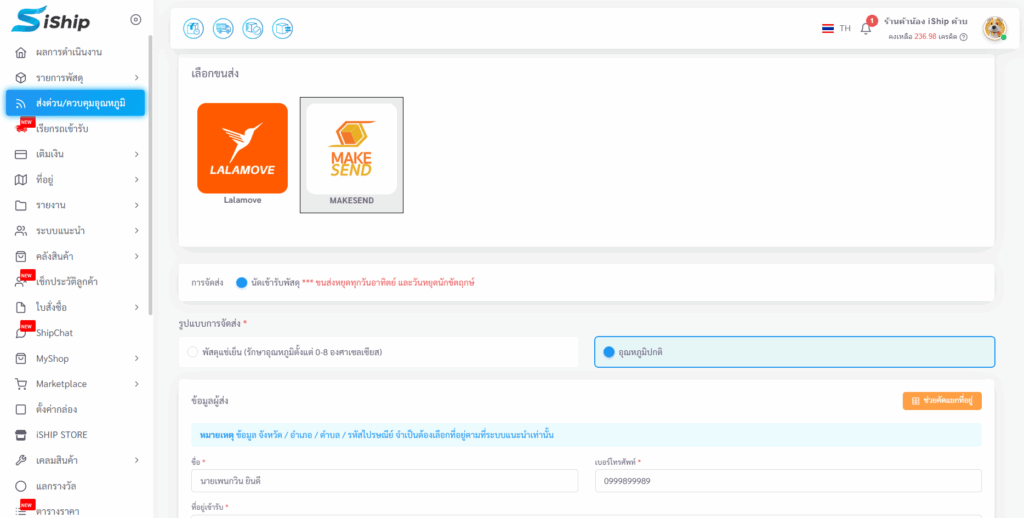Click the รายการพัสดุ box icon
The width and height of the screenshot is (1024, 518).
(21, 78)
